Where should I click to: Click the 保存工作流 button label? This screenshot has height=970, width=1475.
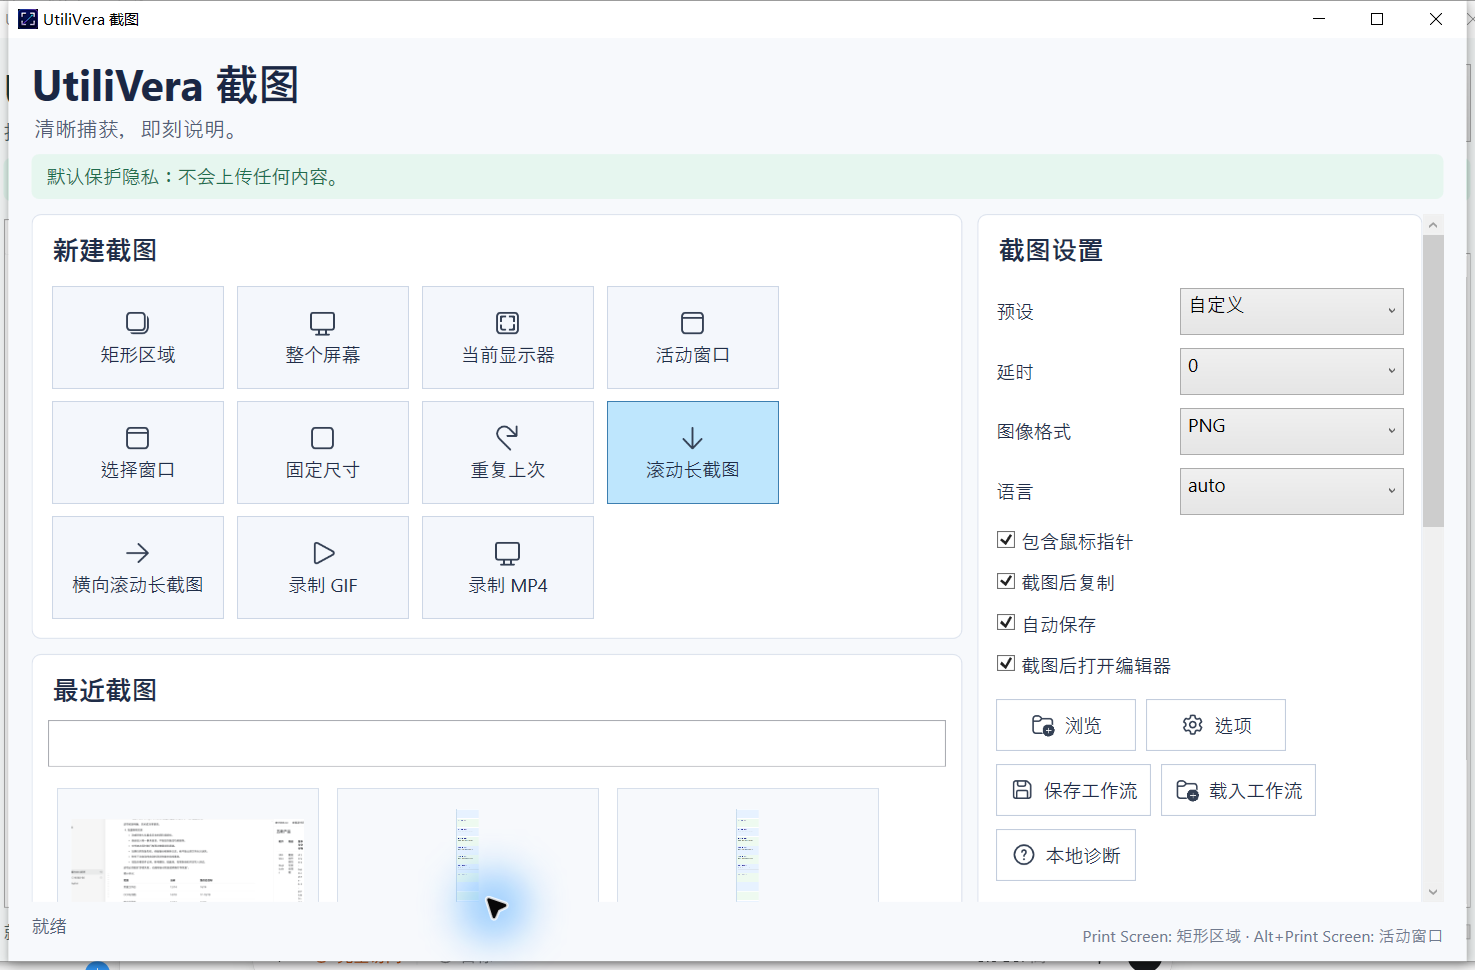[1090, 791]
